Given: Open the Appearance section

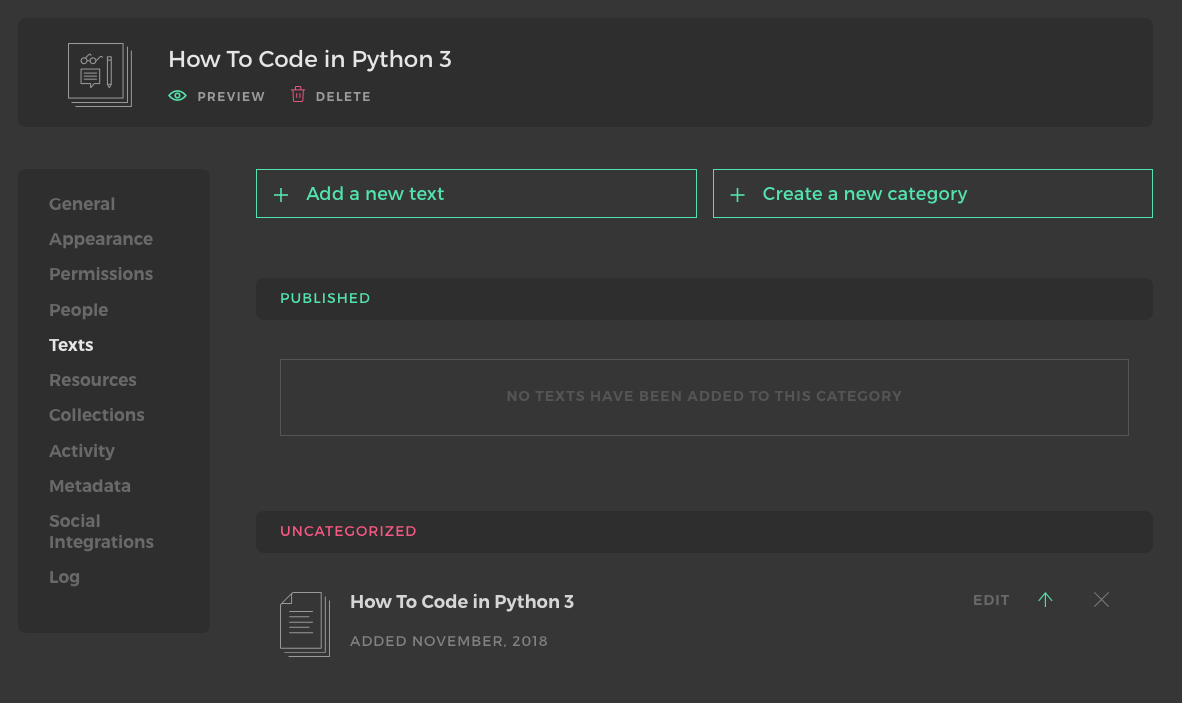Looking at the screenshot, I should [x=101, y=240].
